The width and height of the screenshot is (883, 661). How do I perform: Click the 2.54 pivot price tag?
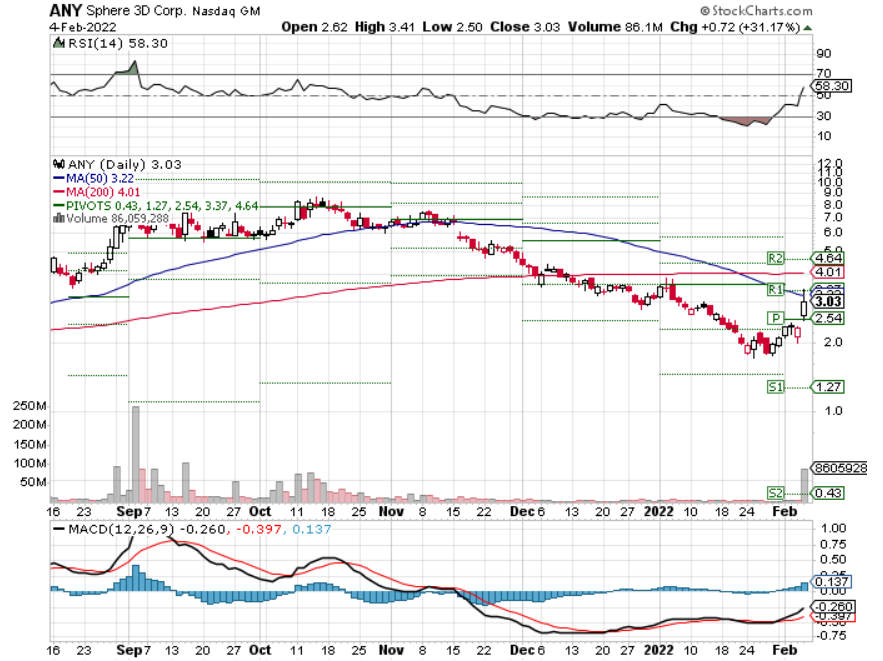pos(827,318)
